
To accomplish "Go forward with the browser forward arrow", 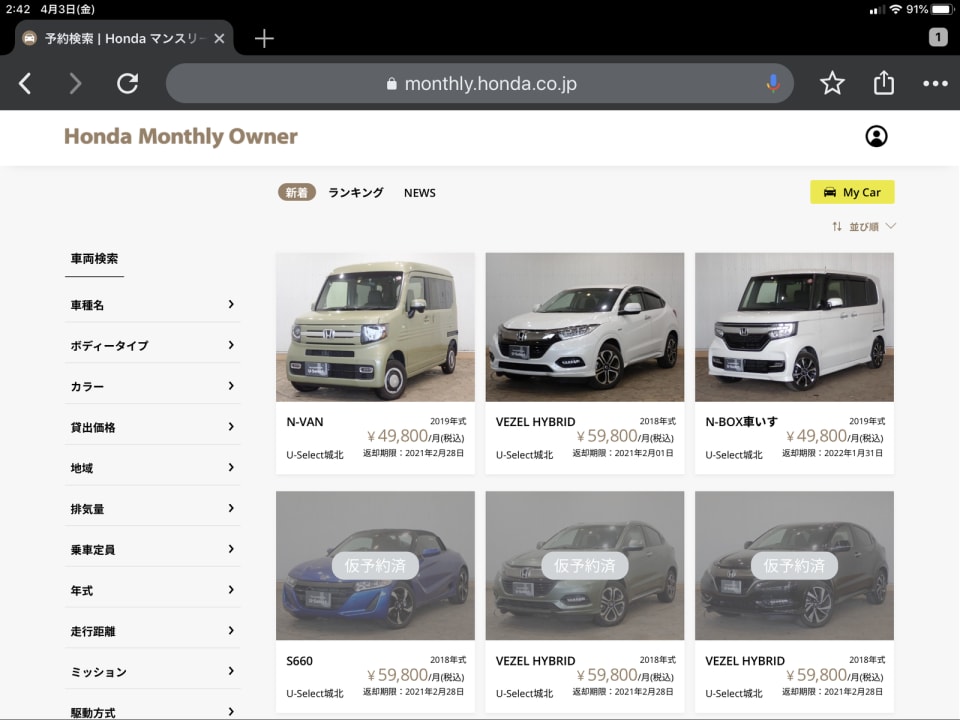I will coord(75,83).
